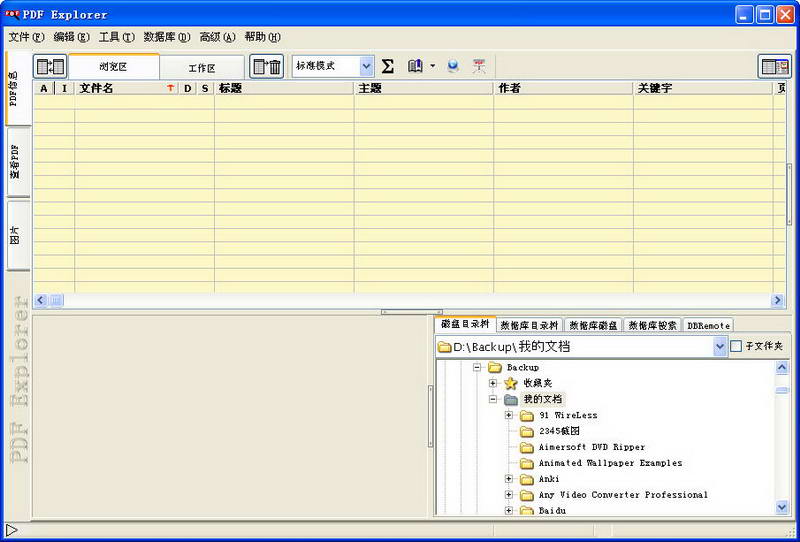Click the swap grids icon left of 浏览区
Screen dimensions: 800x542
pyautogui.click(x=50, y=66)
